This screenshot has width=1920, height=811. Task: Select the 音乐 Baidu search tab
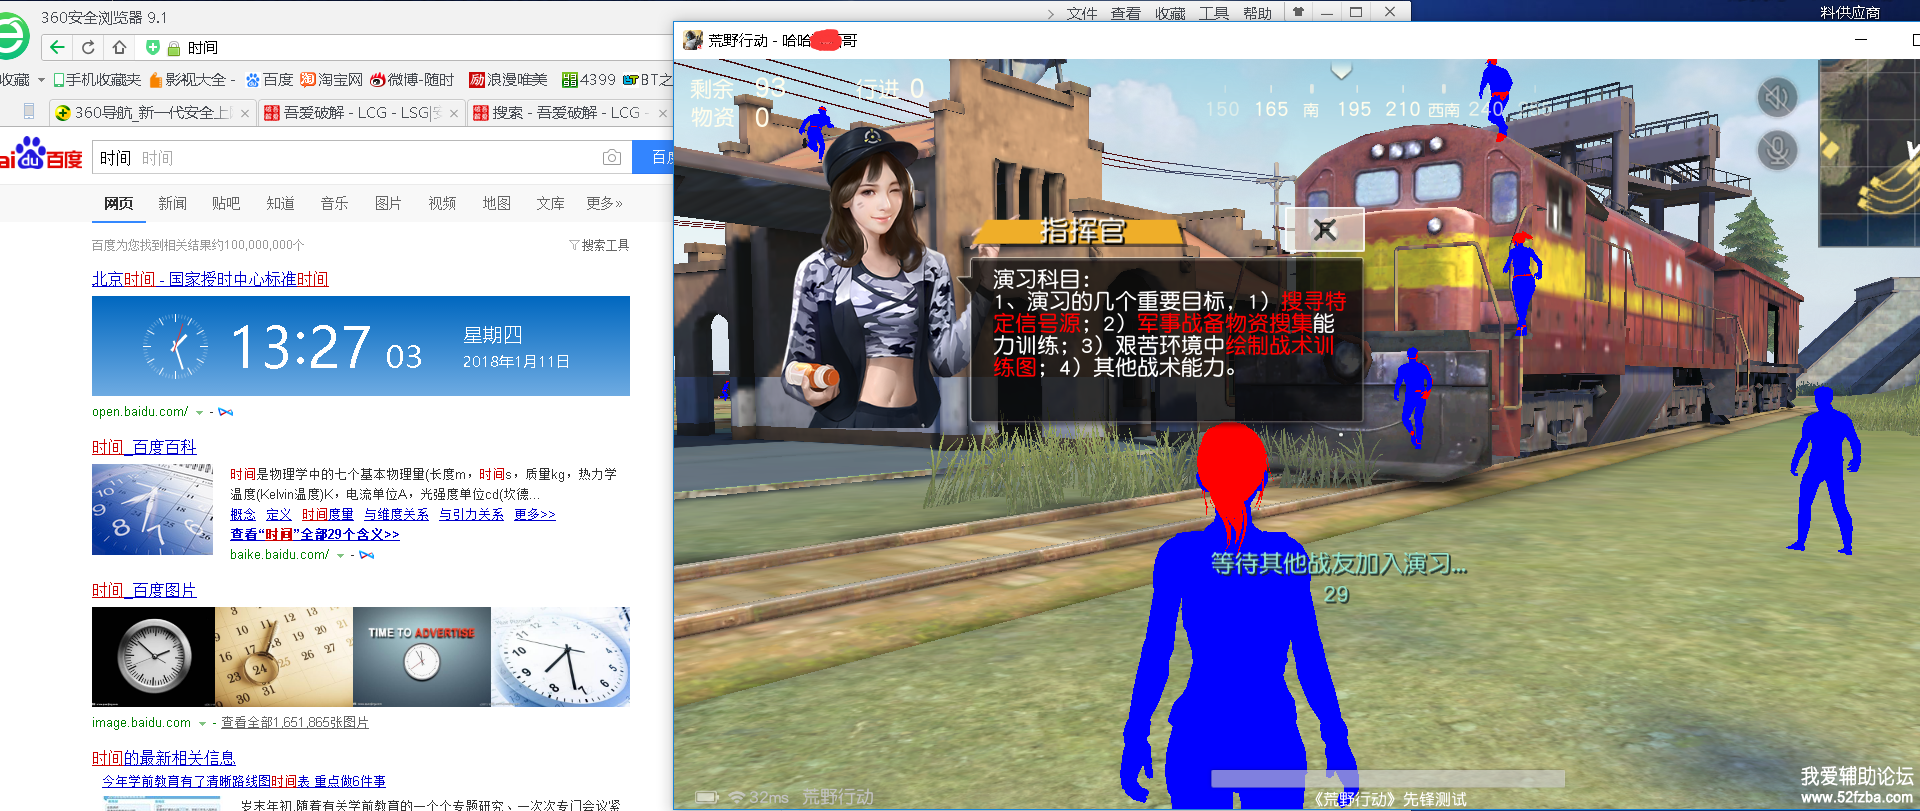(334, 203)
